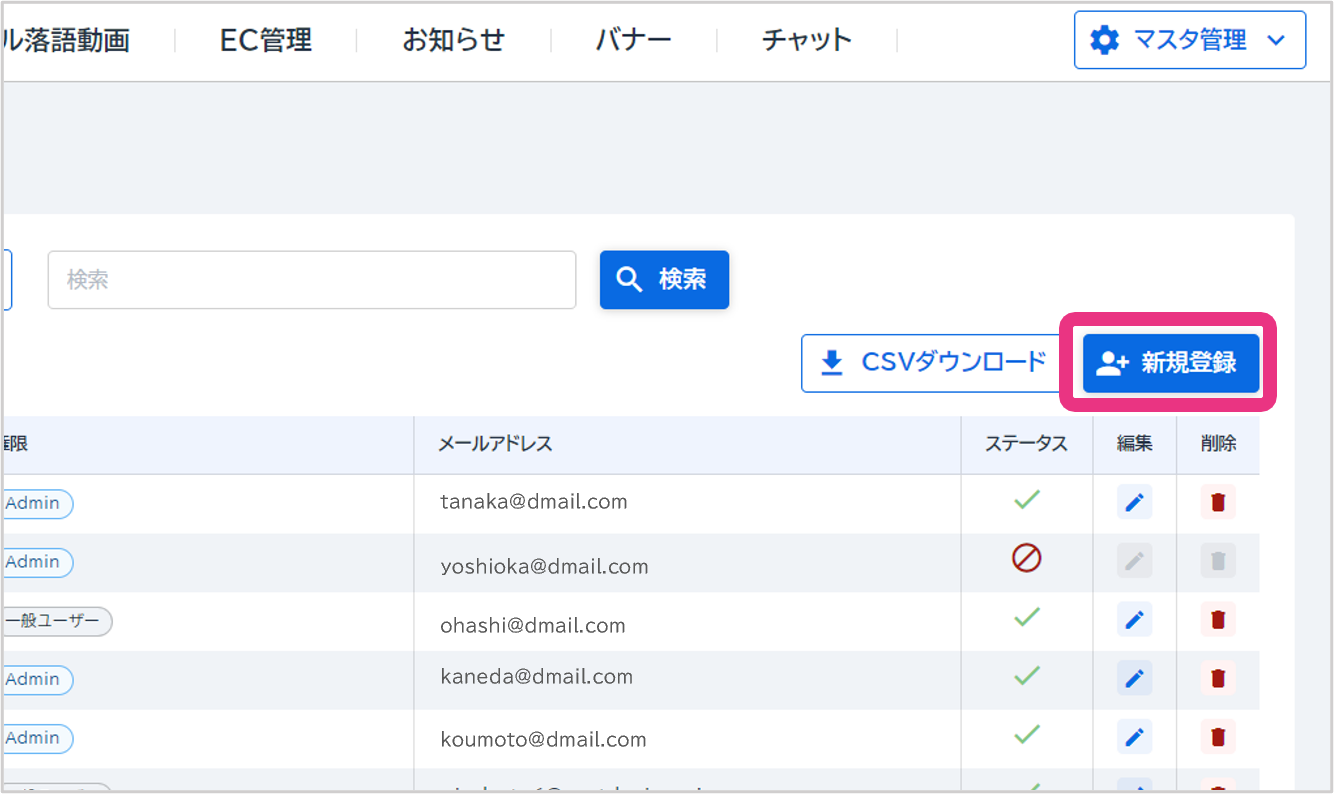Open the チャット navigation item
This screenshot has height=794, width=1334.
click(x=806, y=40)
